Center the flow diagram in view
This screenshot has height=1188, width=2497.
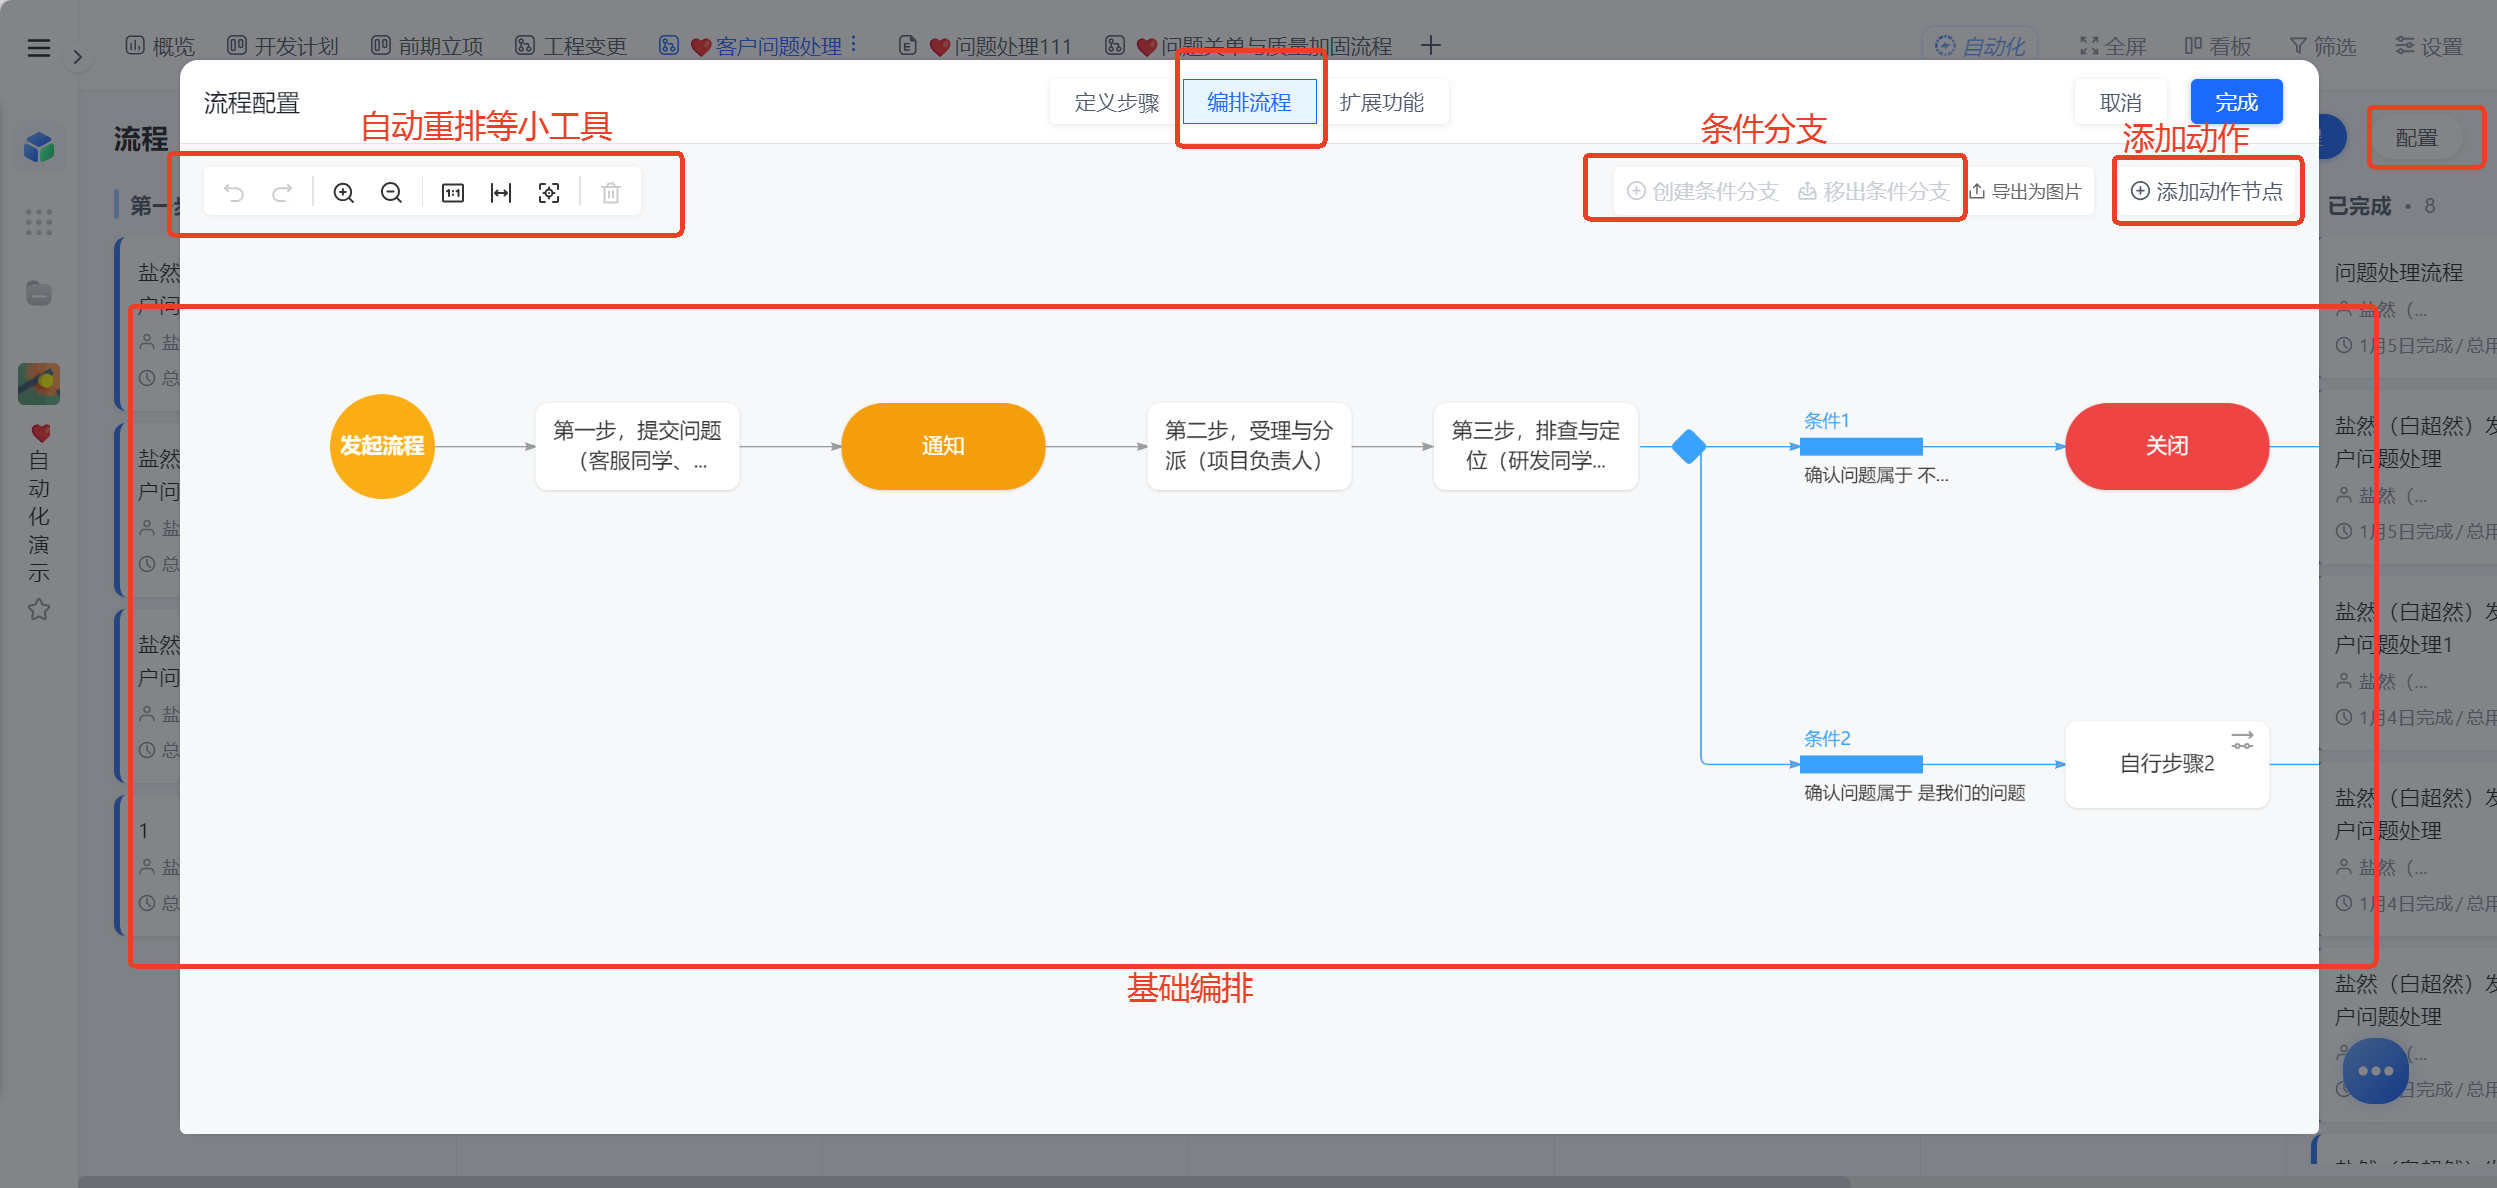pyautogui.click(x=549, y=193)
